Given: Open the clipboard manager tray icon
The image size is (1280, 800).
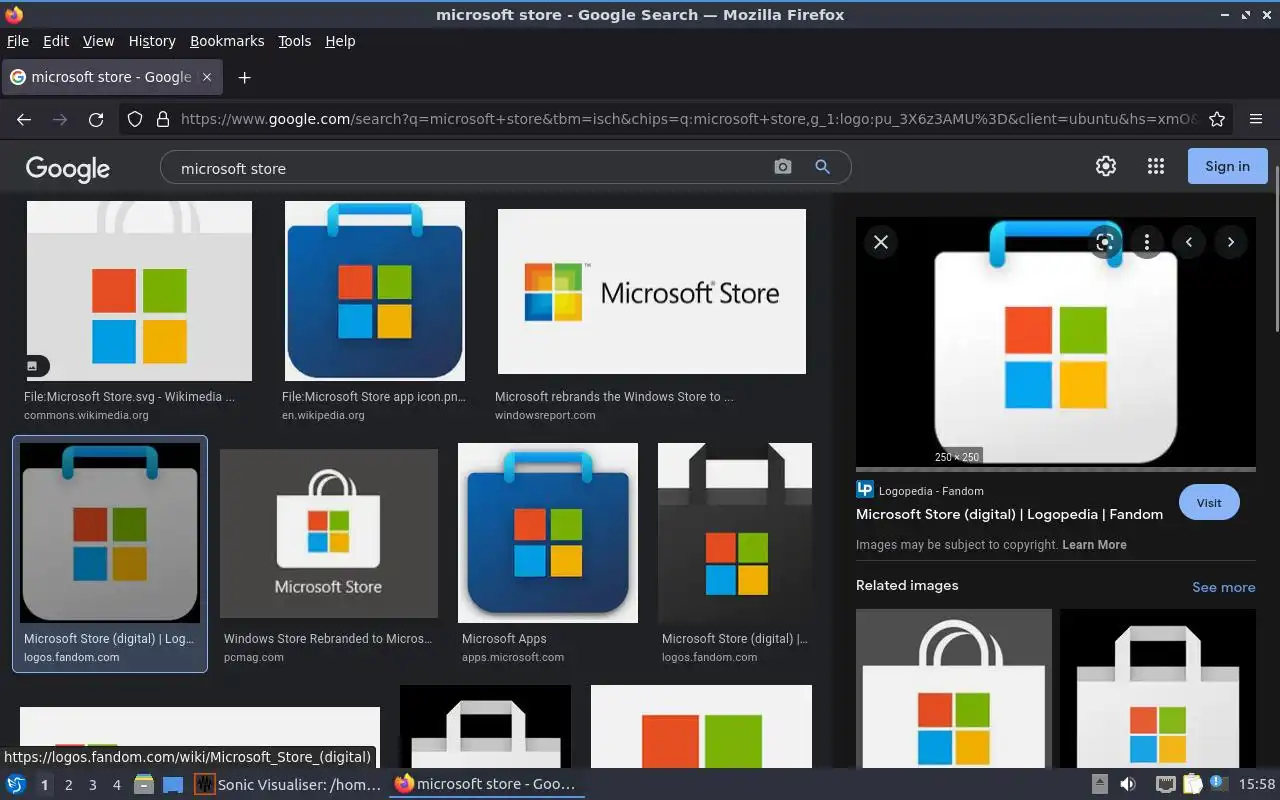Looking at the screenshot, I should (1192, 785).
